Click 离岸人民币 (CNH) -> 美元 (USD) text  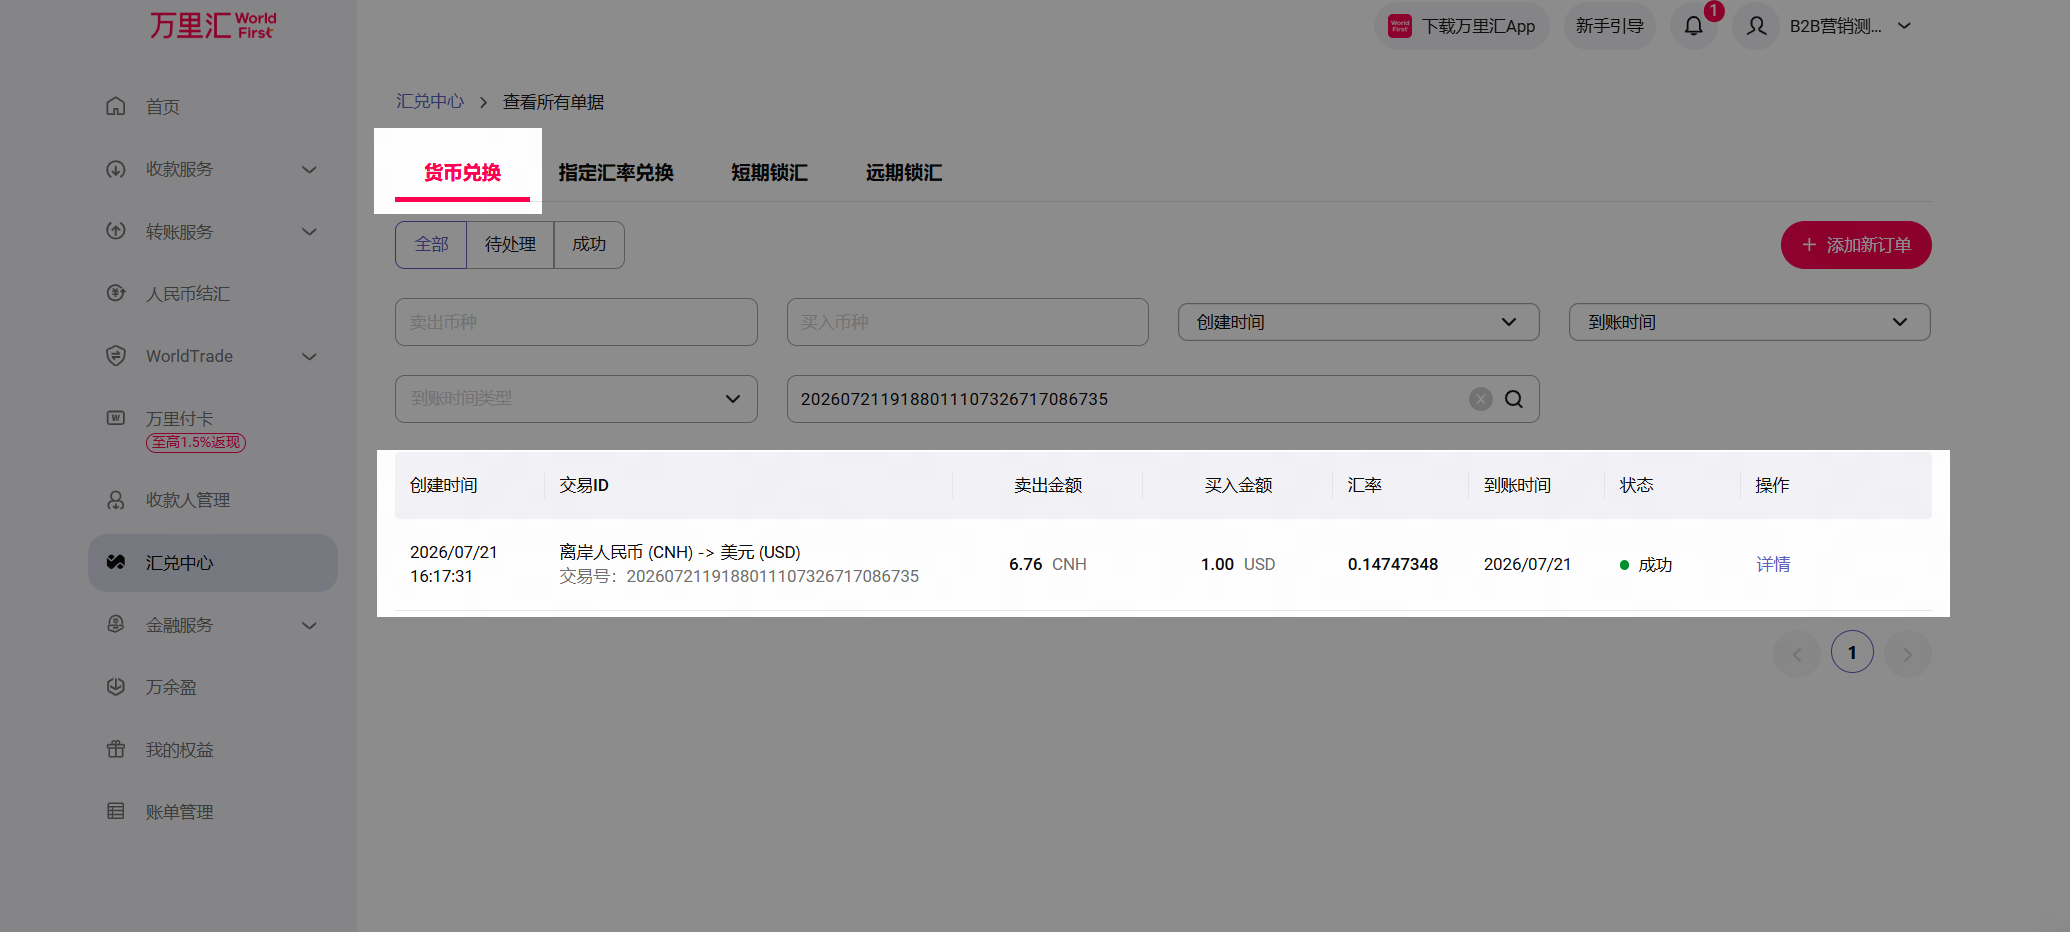[680, 552]
